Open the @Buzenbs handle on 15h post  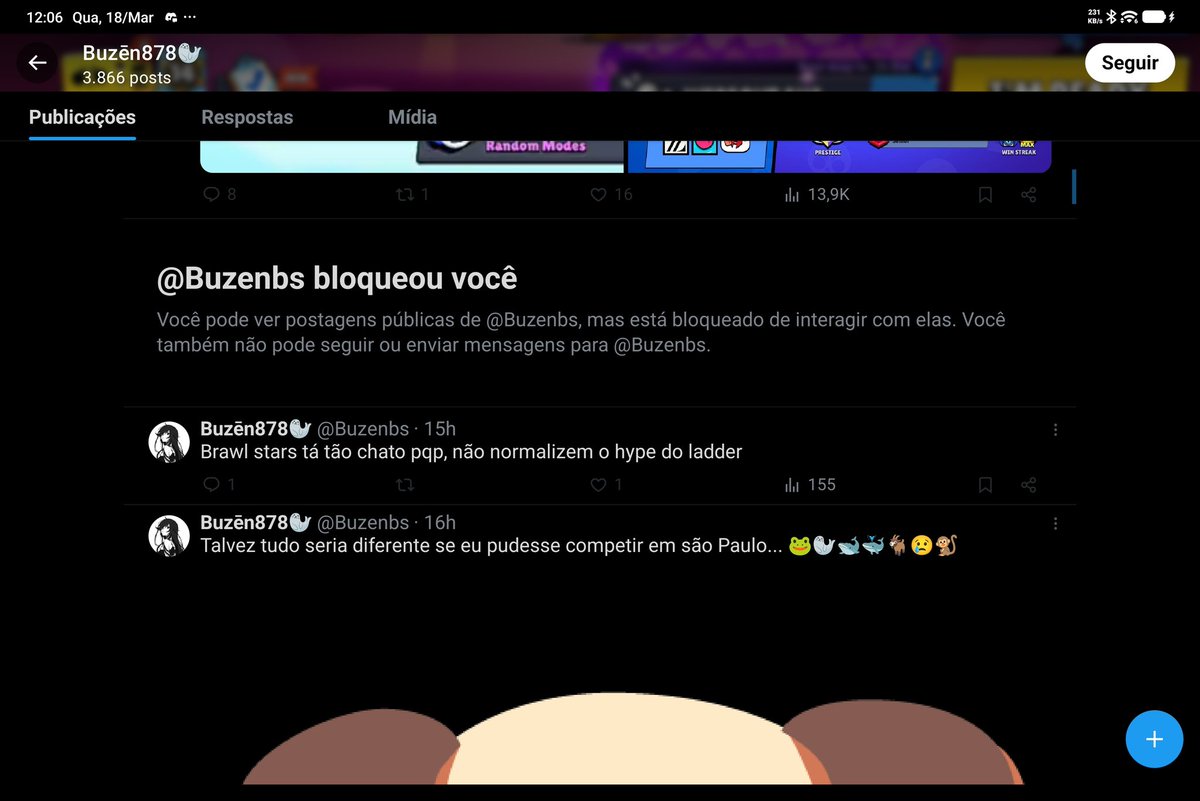point(363,429)
